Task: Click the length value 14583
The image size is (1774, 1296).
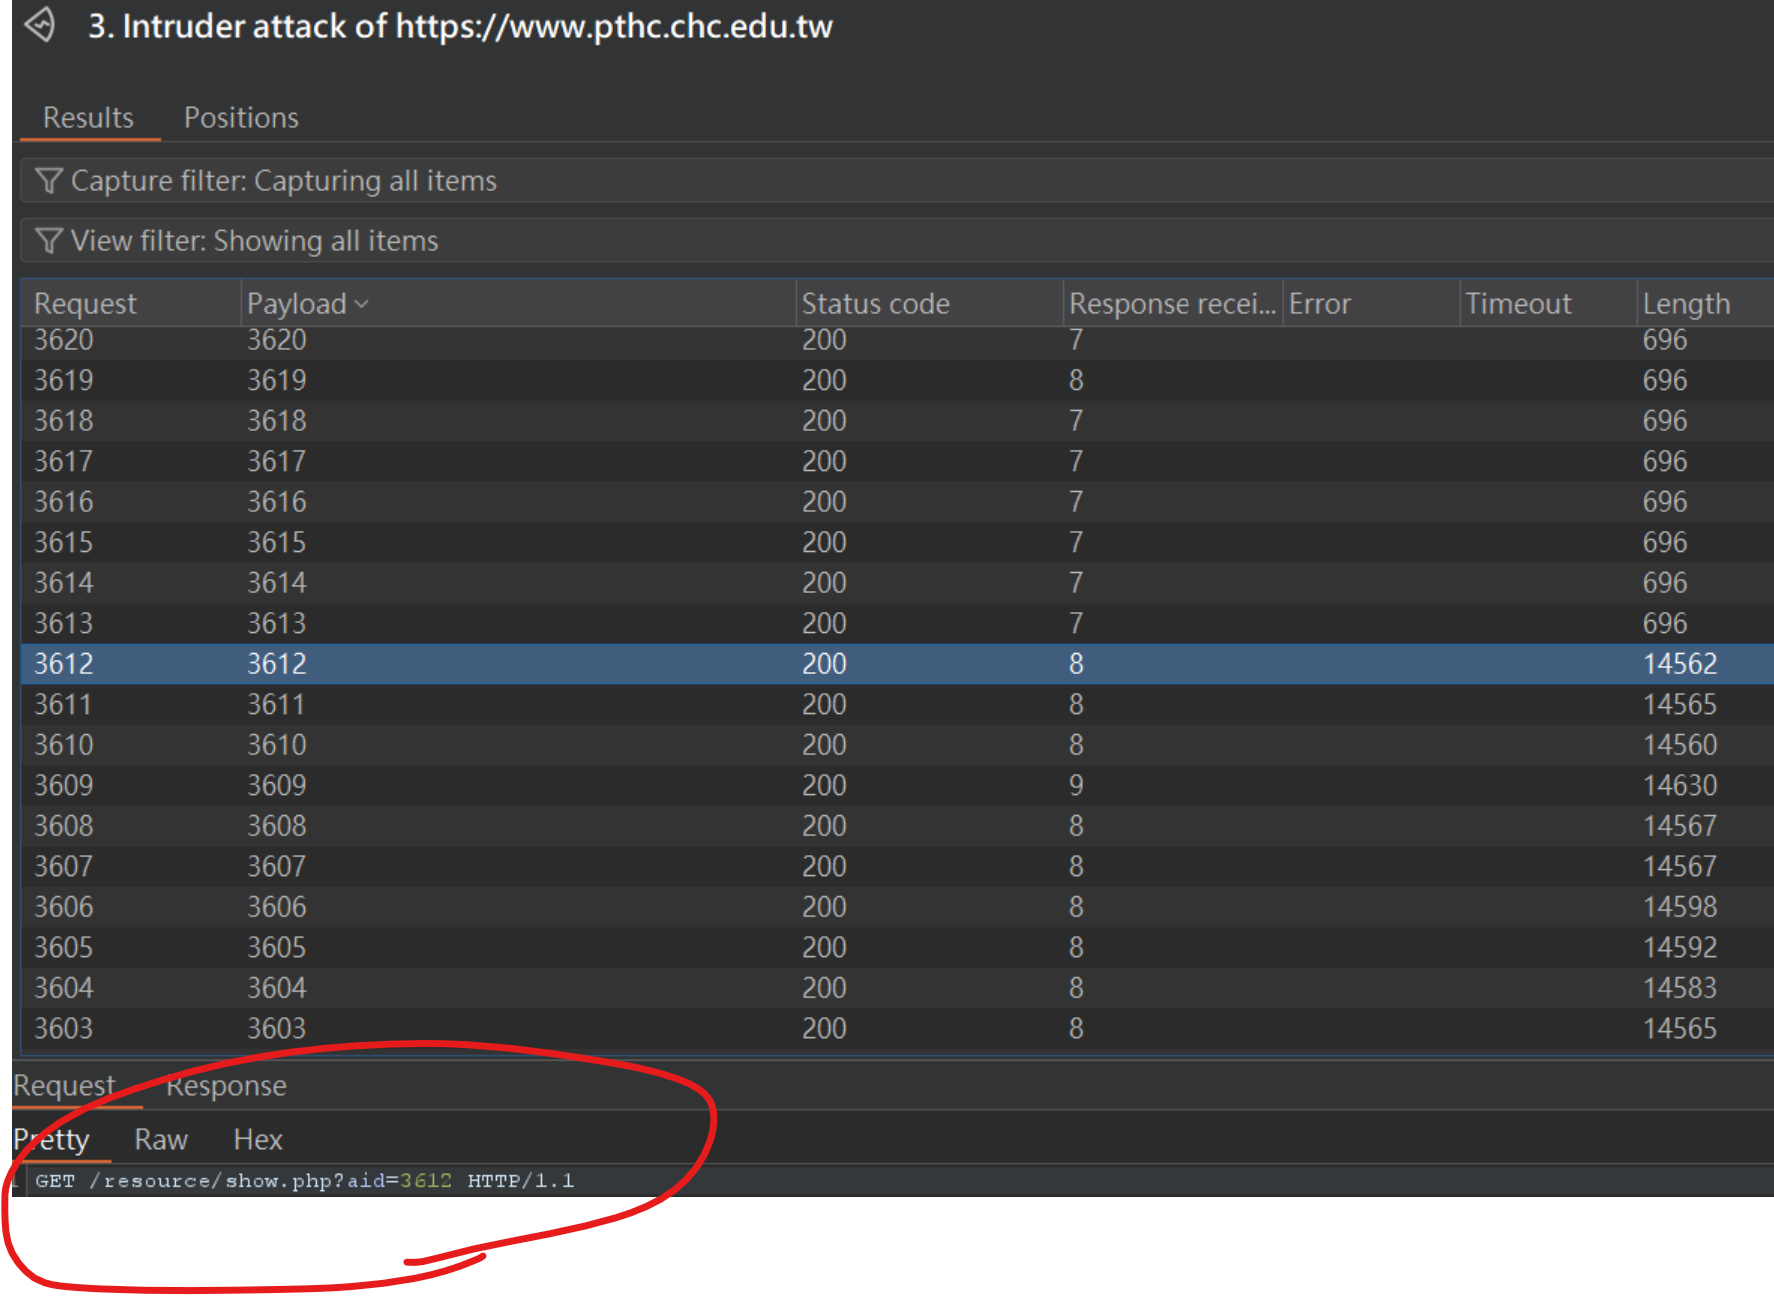Action: (x=1680, y=988)
